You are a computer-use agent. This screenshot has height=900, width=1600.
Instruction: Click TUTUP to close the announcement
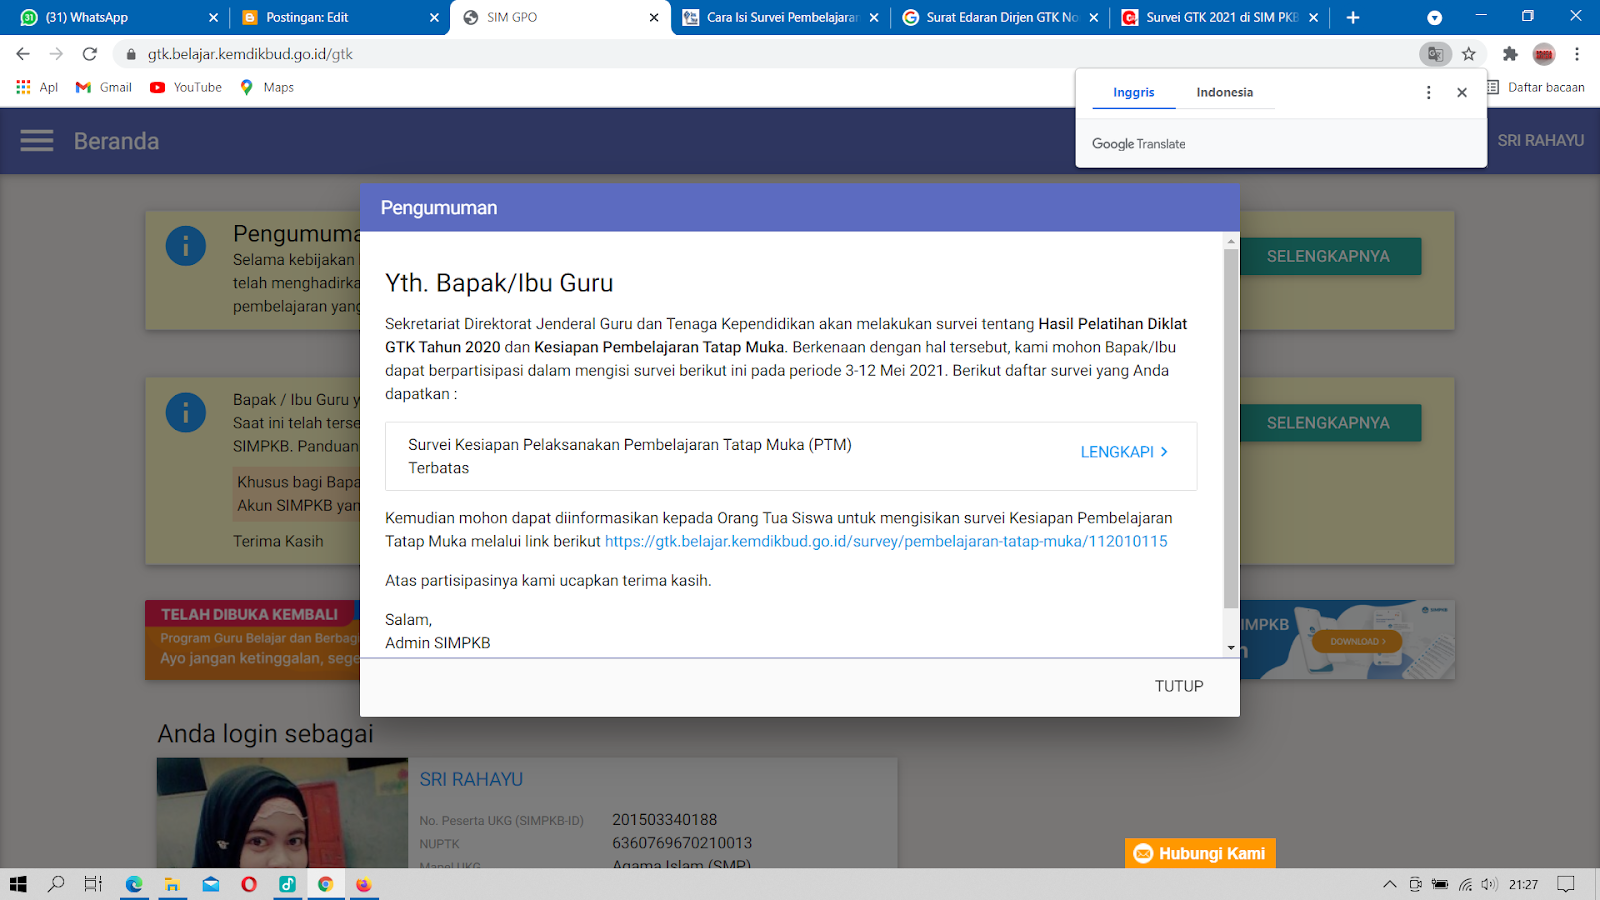click(1179, 686)
